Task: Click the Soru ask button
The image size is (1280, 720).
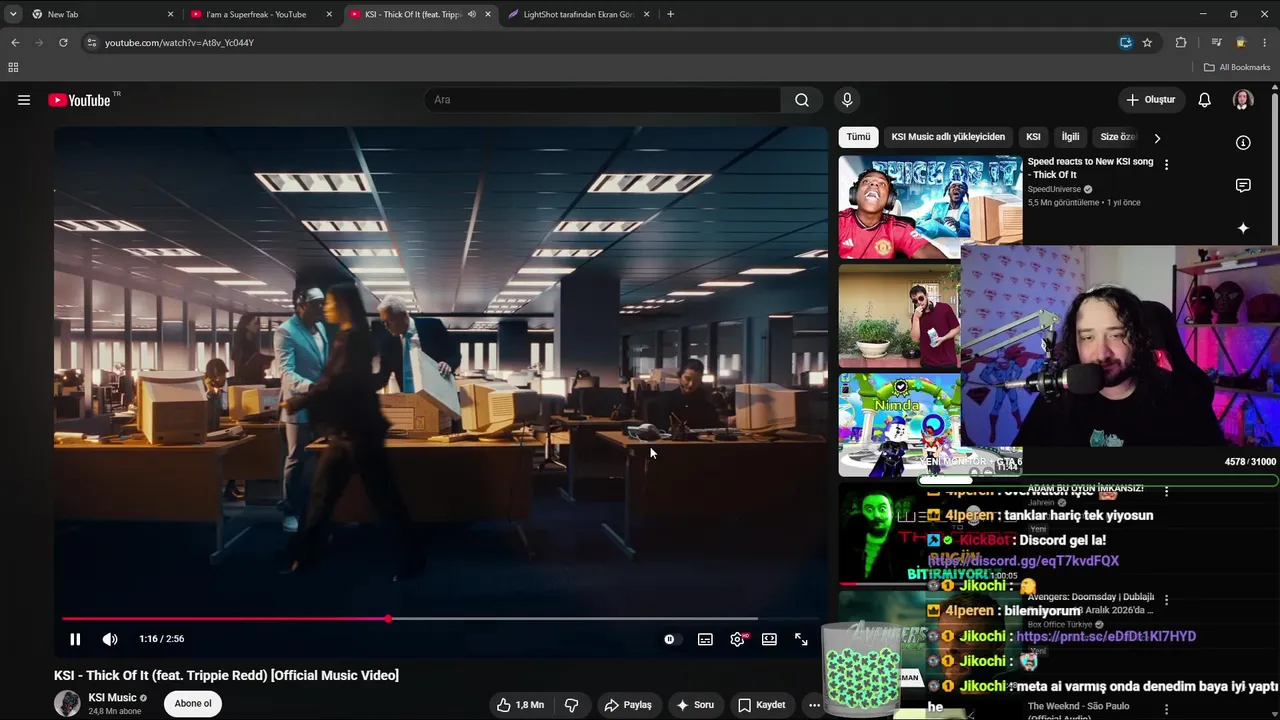Action: tap(695, 705)
